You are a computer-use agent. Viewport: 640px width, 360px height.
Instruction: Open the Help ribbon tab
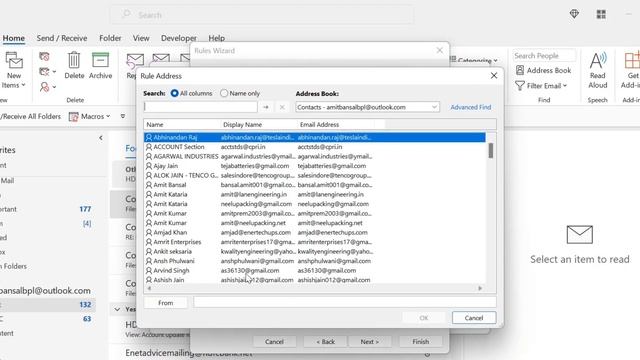click(x=217, y=38)
